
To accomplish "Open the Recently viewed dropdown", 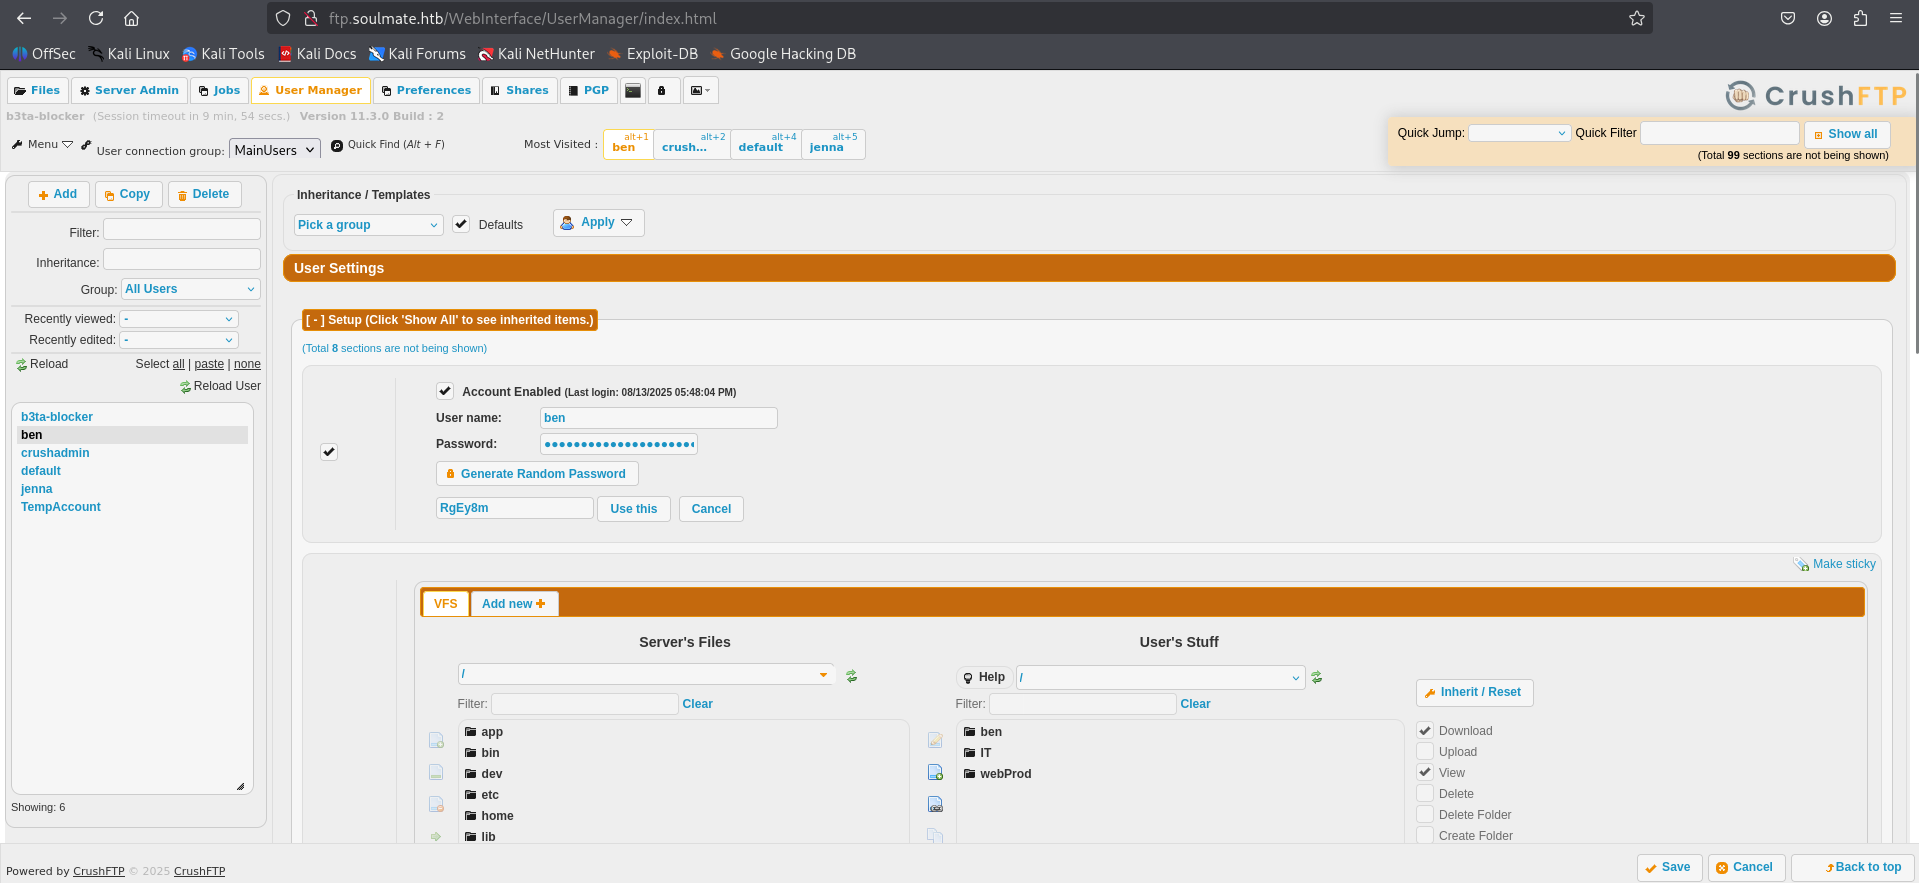I will click(x=179, y=319).
